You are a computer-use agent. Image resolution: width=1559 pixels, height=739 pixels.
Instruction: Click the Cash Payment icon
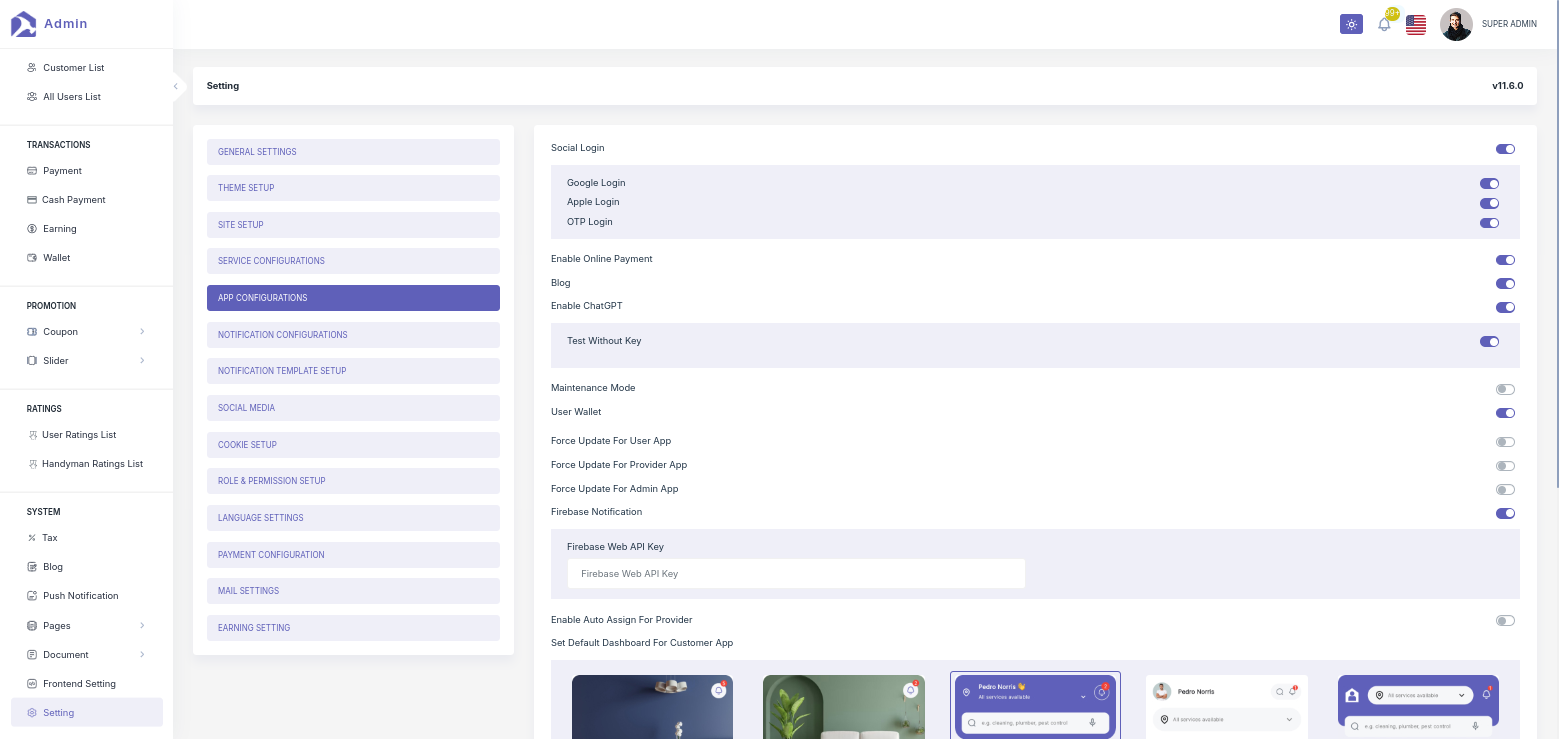[x=32, y=200]
